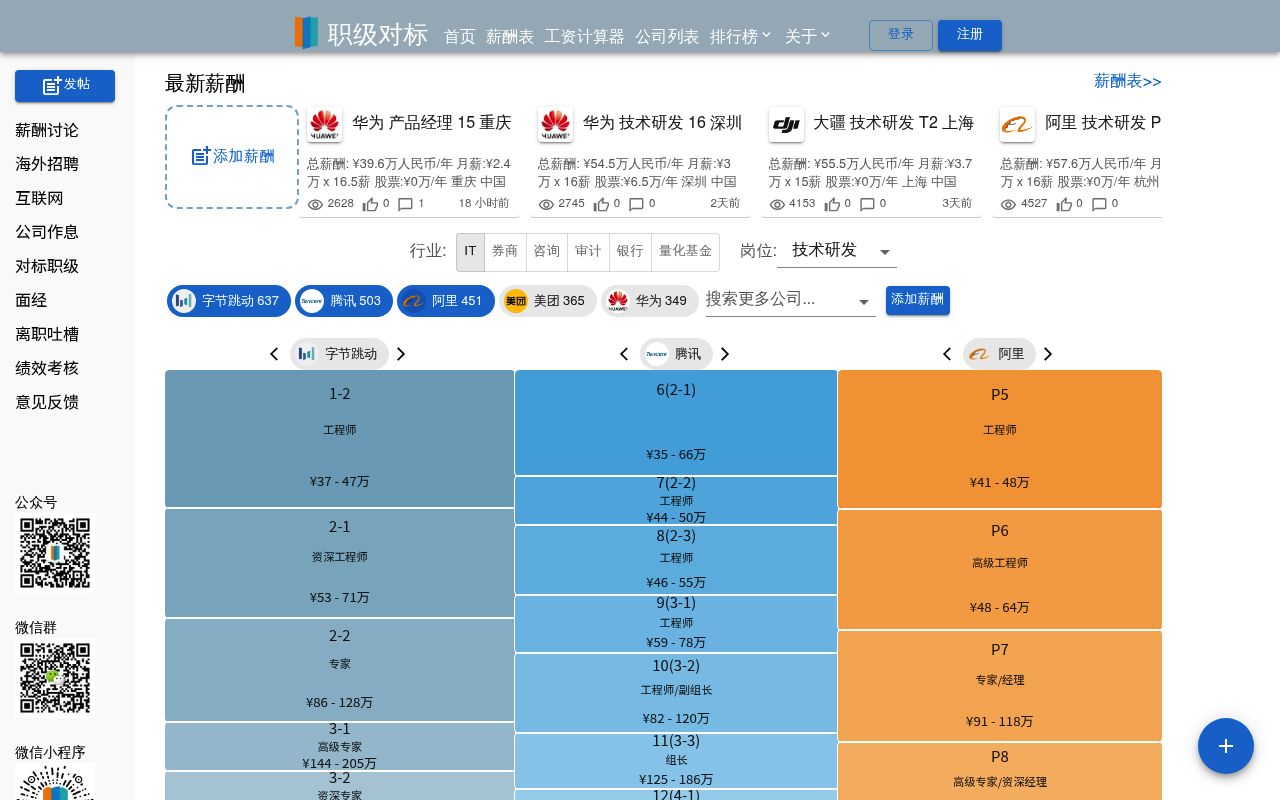
Task: Expand the 搜索更多公司 dropdown arrow
Action: 864,302
